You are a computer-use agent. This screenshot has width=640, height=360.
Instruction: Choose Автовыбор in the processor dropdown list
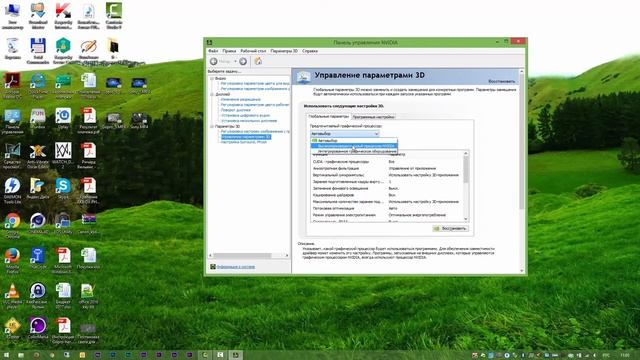(354, 140)
